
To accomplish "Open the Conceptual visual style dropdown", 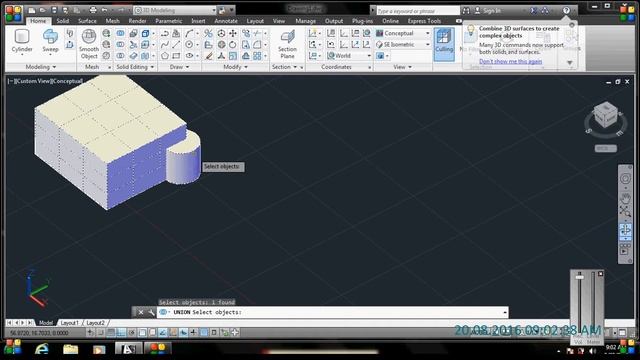I will point(403,33).
